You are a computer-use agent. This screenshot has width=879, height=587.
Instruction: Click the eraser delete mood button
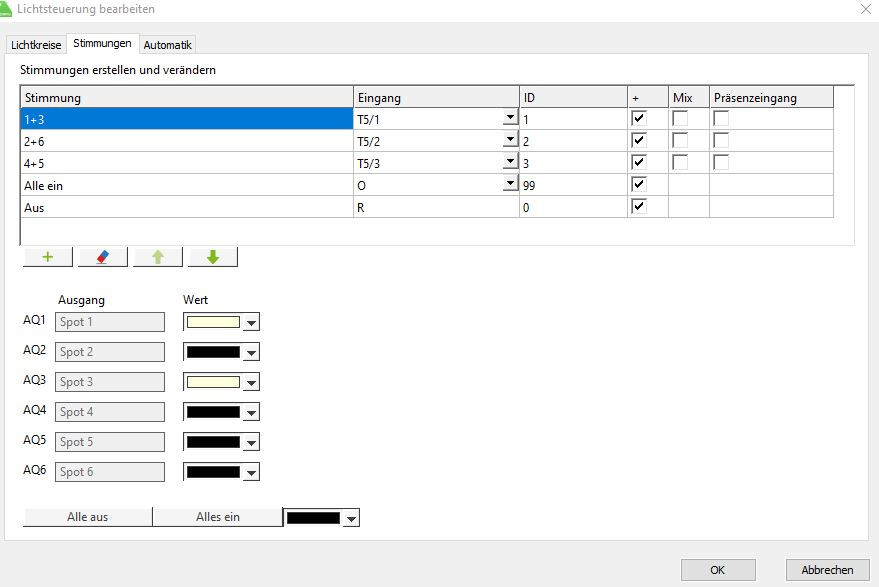point(102,257)
